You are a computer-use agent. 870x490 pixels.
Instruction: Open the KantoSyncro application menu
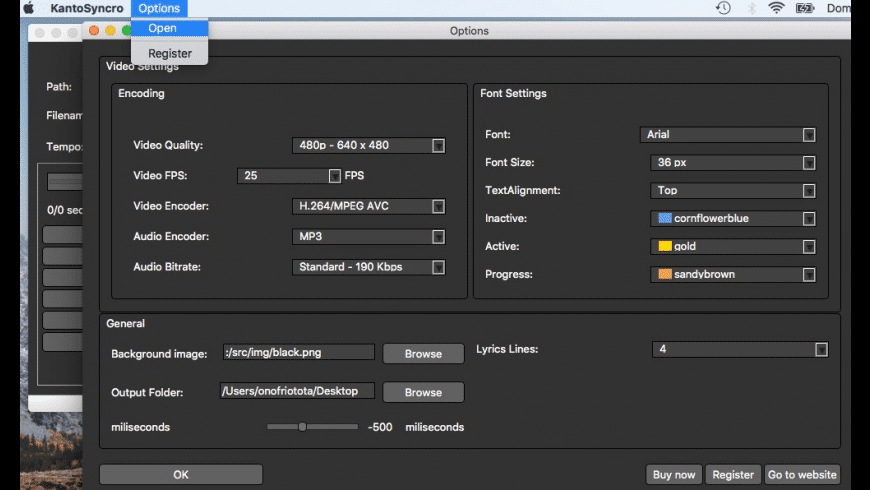87,8
